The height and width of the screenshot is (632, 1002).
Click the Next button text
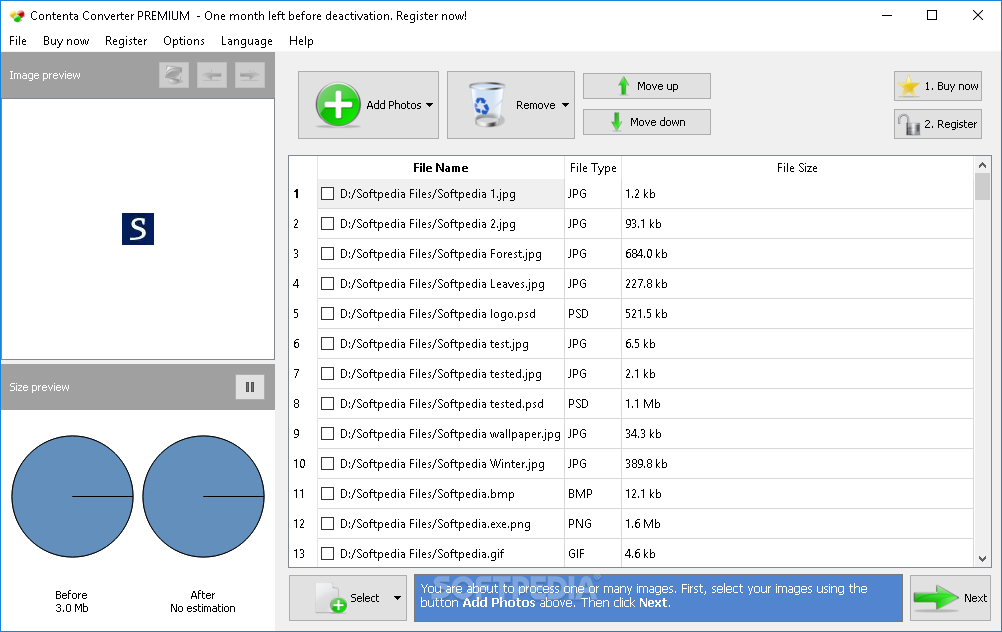click(x=975, y=598)
